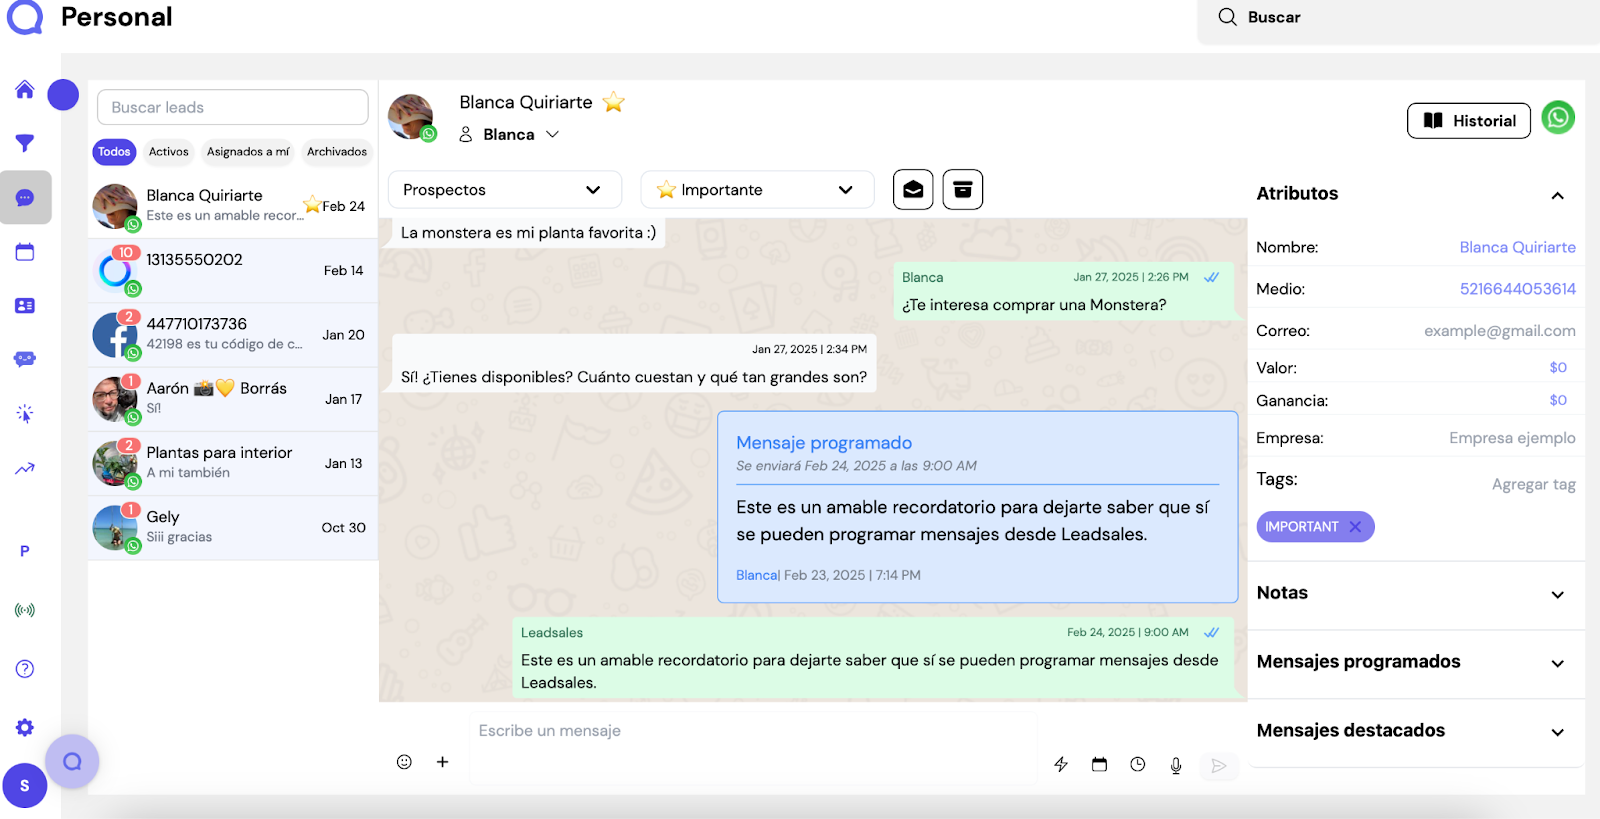
Task: Expand the Mensajes destacados section
Action: pos(1557,733)
